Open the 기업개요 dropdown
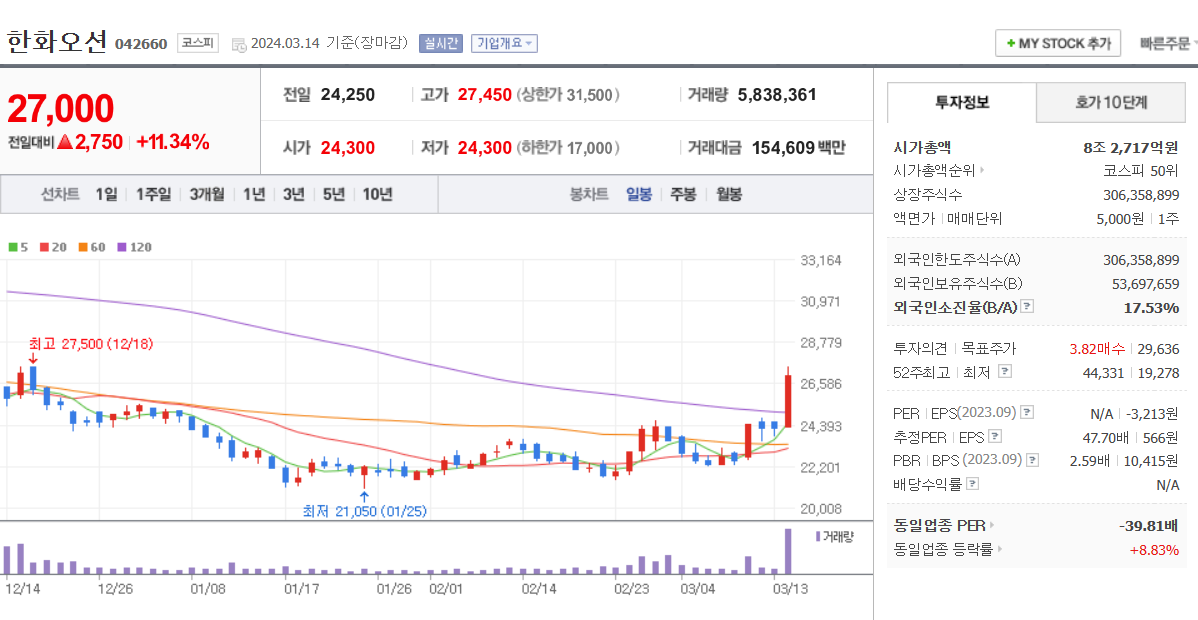The height and width of the screenshot is (620, 1198). tap(504, 44)
